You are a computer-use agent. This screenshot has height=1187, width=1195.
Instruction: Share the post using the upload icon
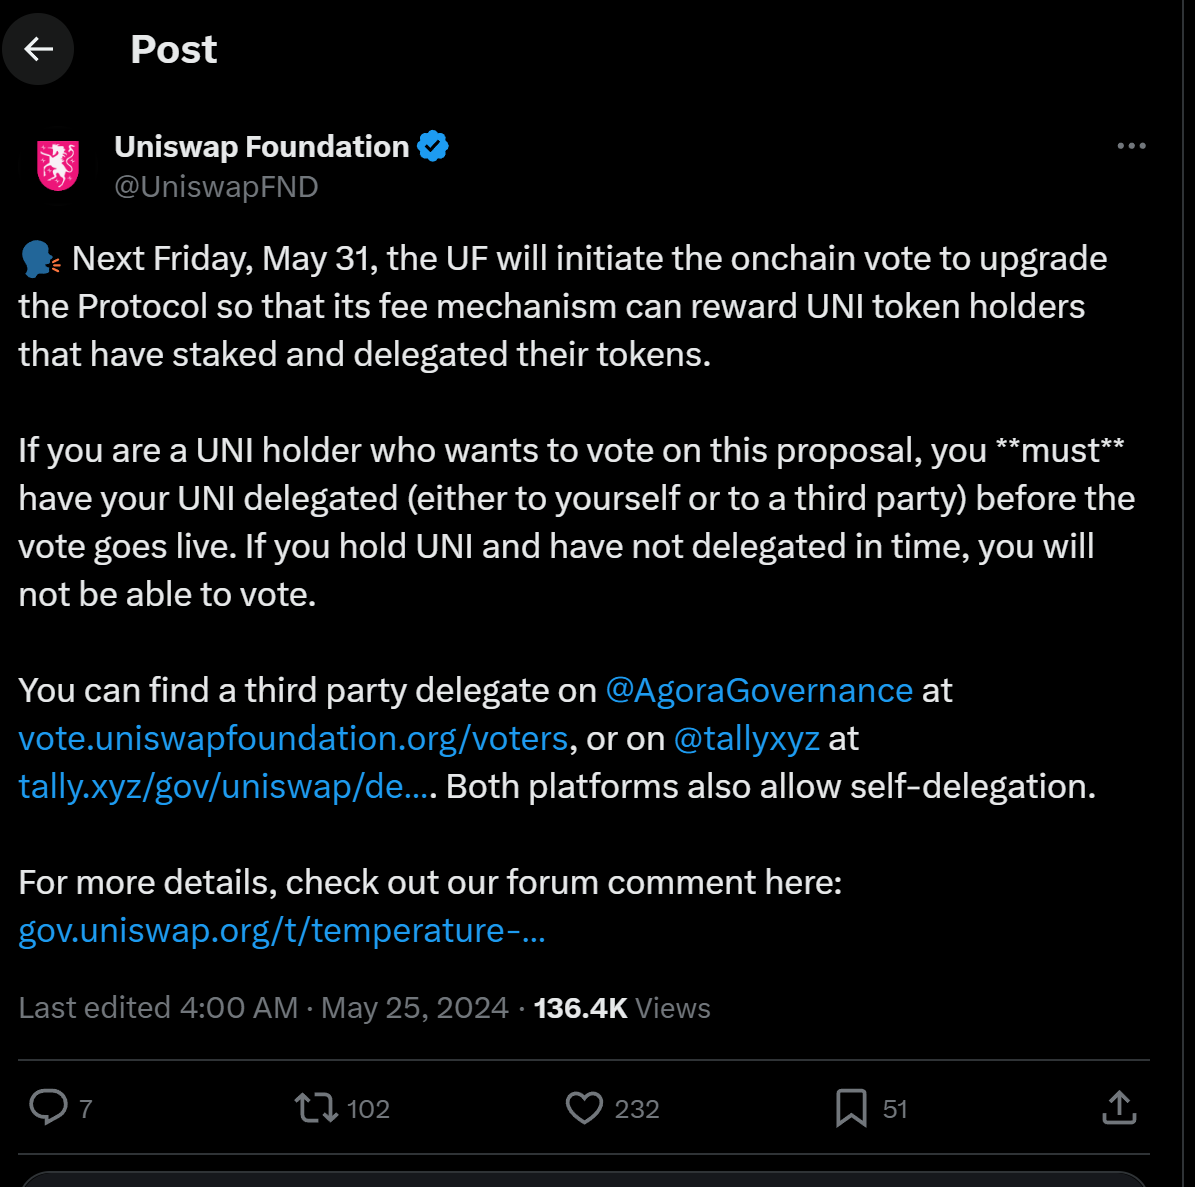tap(1119, 1108)
